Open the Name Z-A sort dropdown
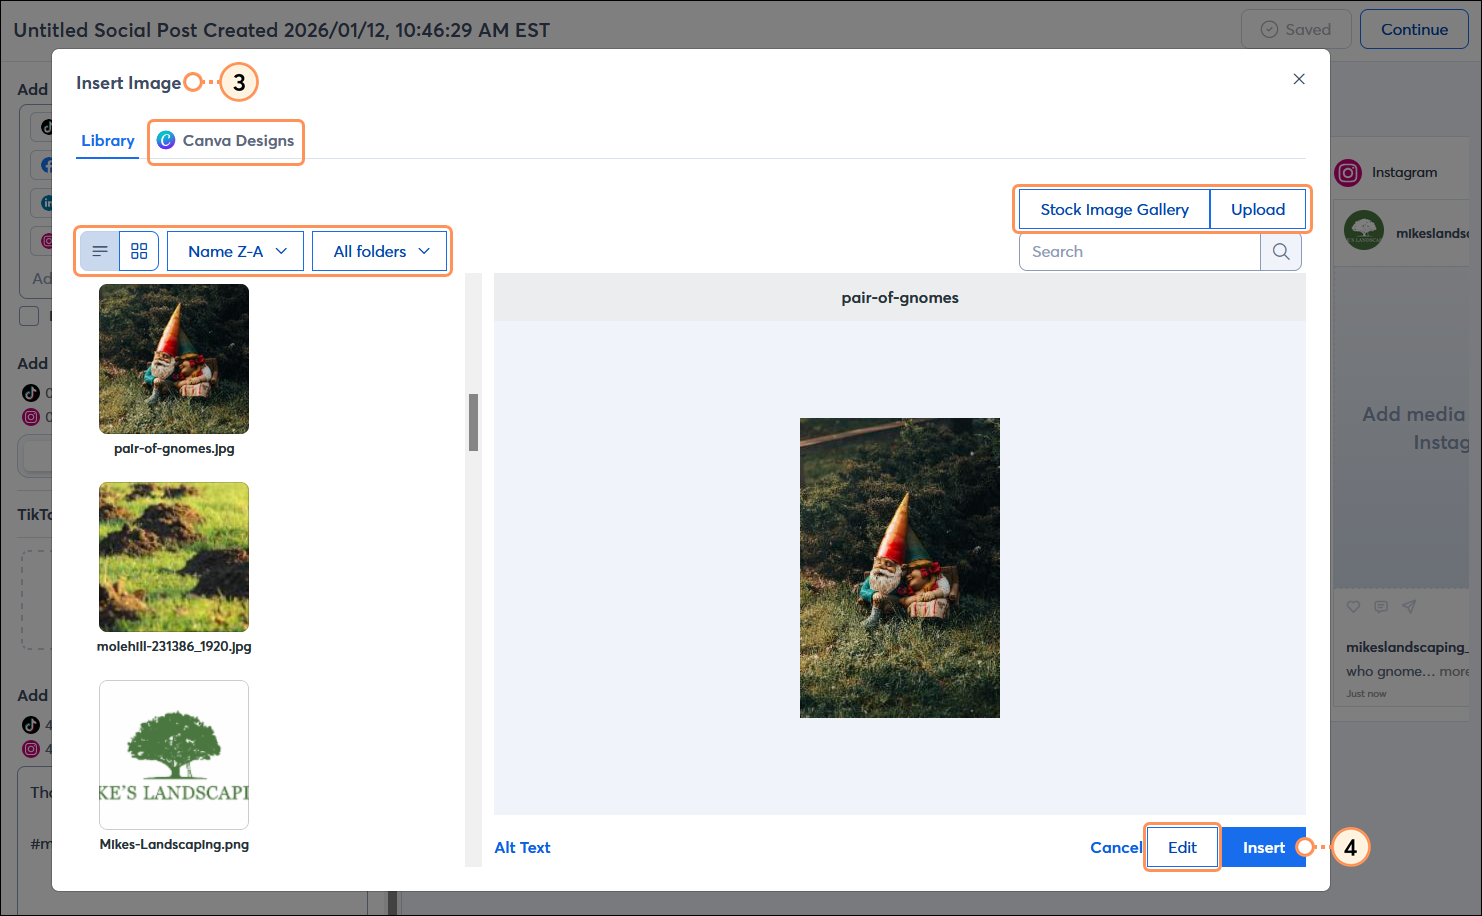Viewport: 1482px width, 916px height. click(235, 251)
